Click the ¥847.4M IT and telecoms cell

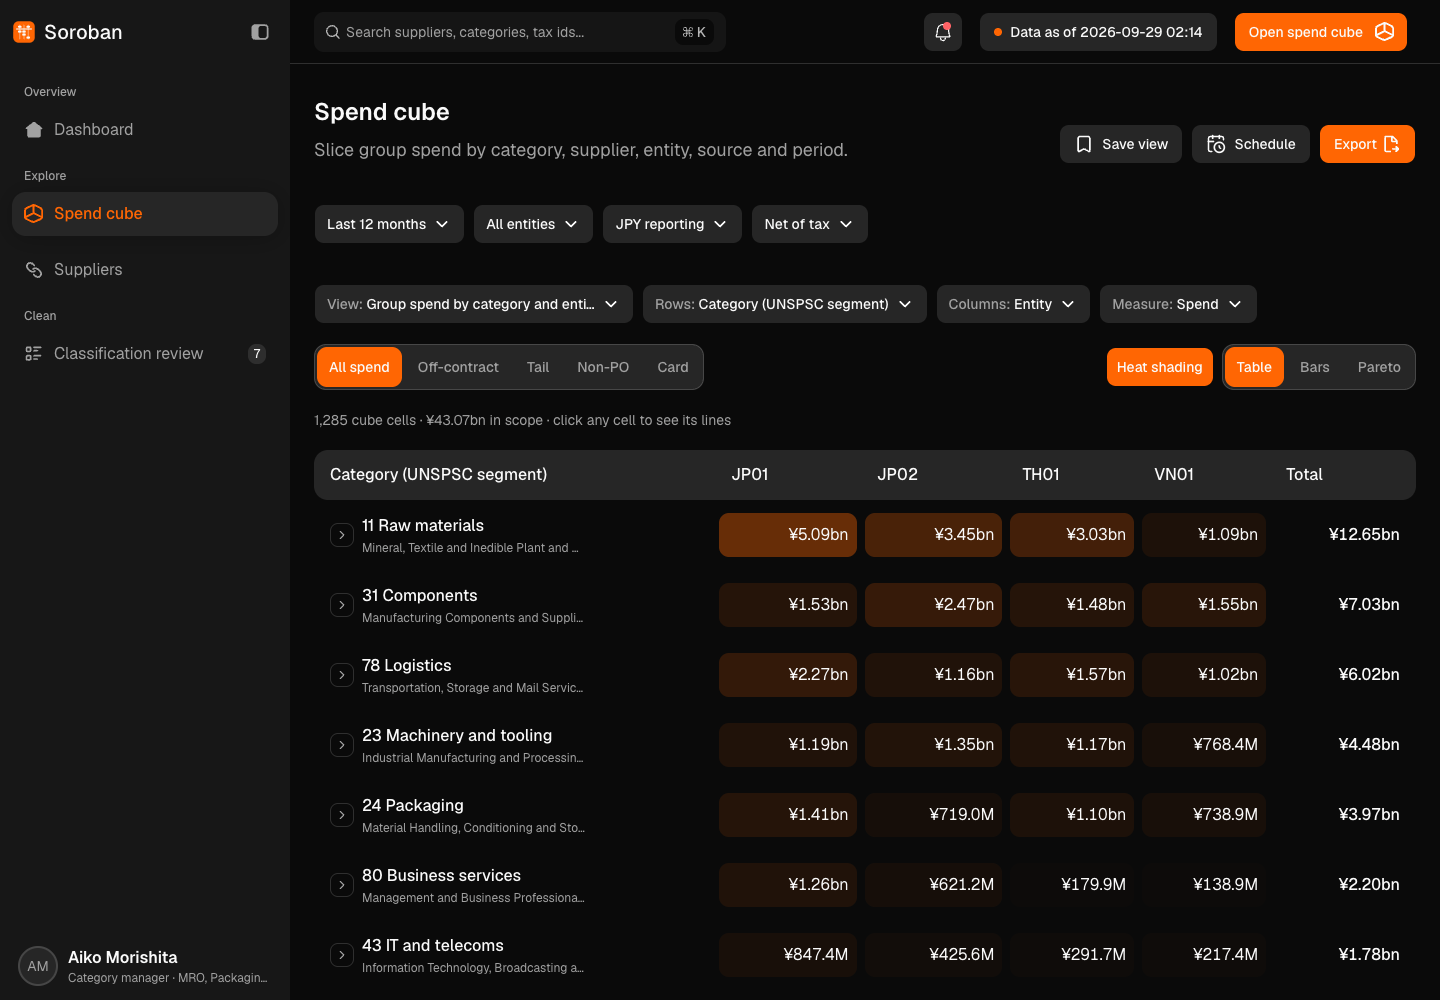pyautogui.click(x=788, y=955)
